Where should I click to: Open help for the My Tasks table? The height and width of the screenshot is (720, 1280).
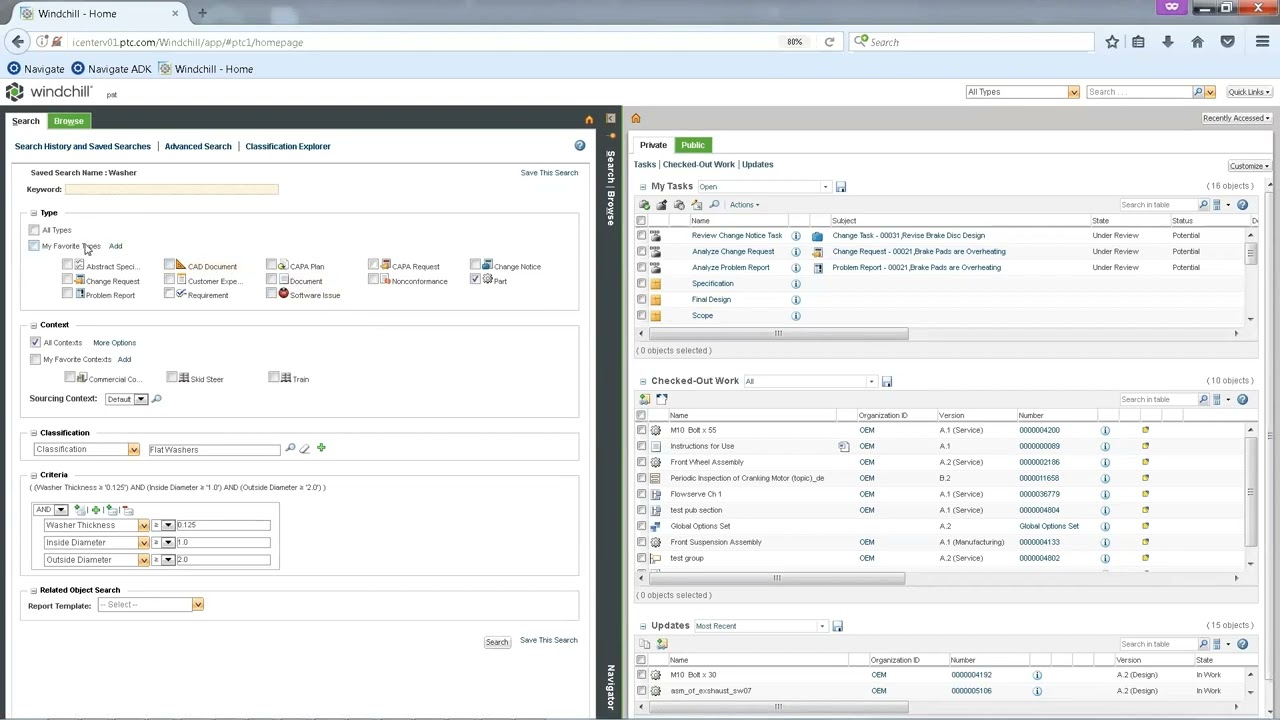click(x=1242, y=205)
